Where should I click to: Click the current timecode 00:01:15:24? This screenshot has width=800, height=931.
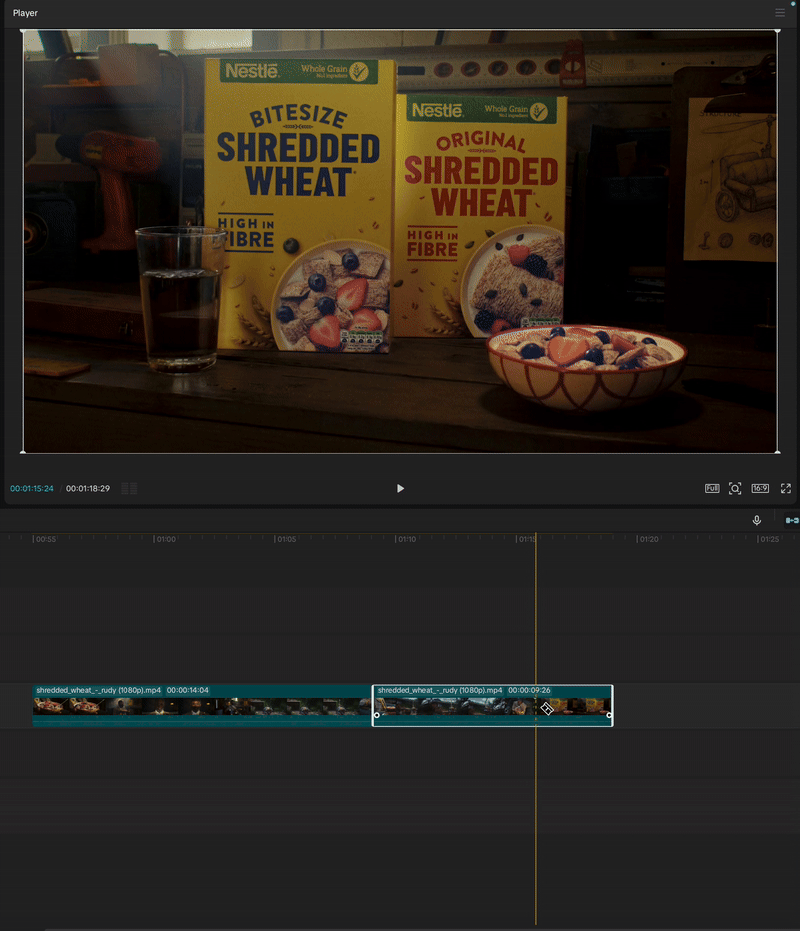coord(32,488)
